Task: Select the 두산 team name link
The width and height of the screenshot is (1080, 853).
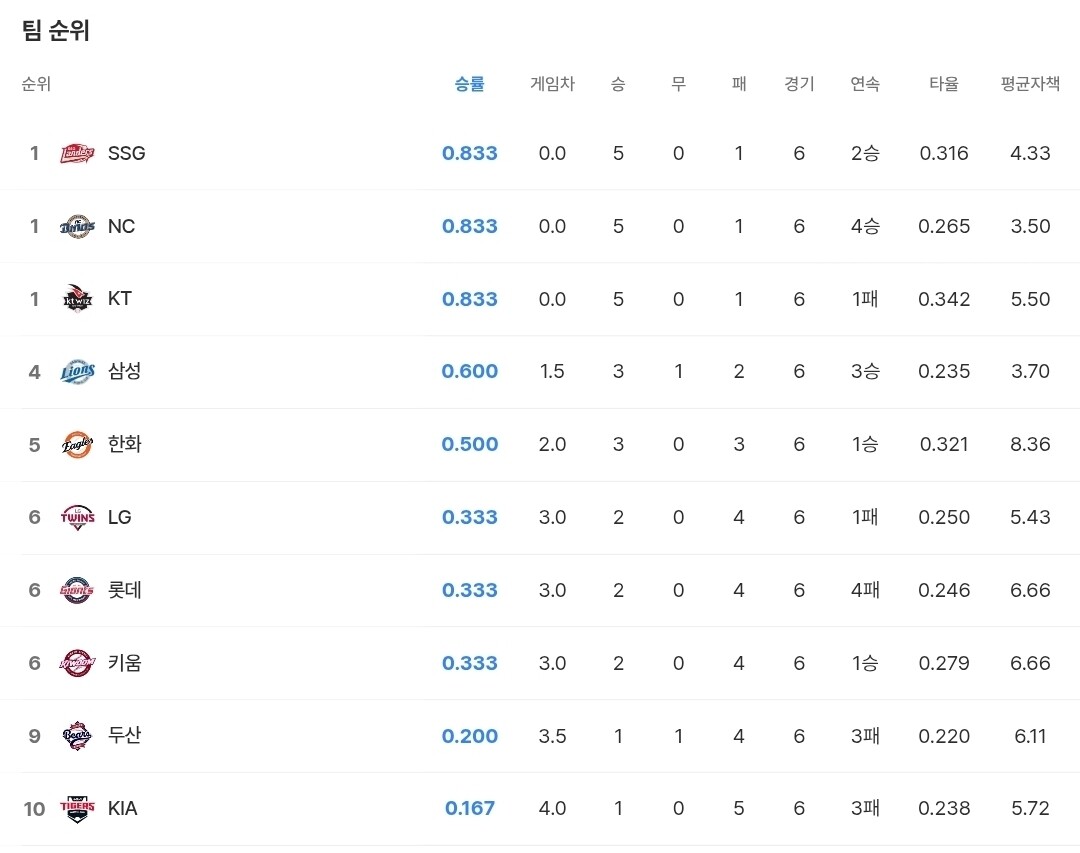Action: (125, 736)
